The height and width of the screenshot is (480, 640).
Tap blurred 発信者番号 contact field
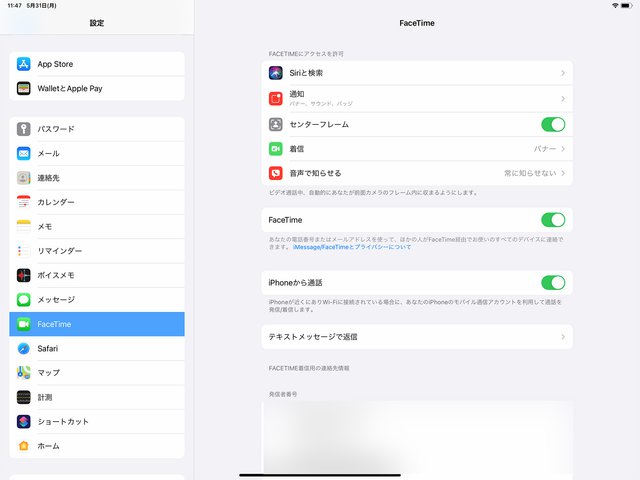click(x=417, y=437)
